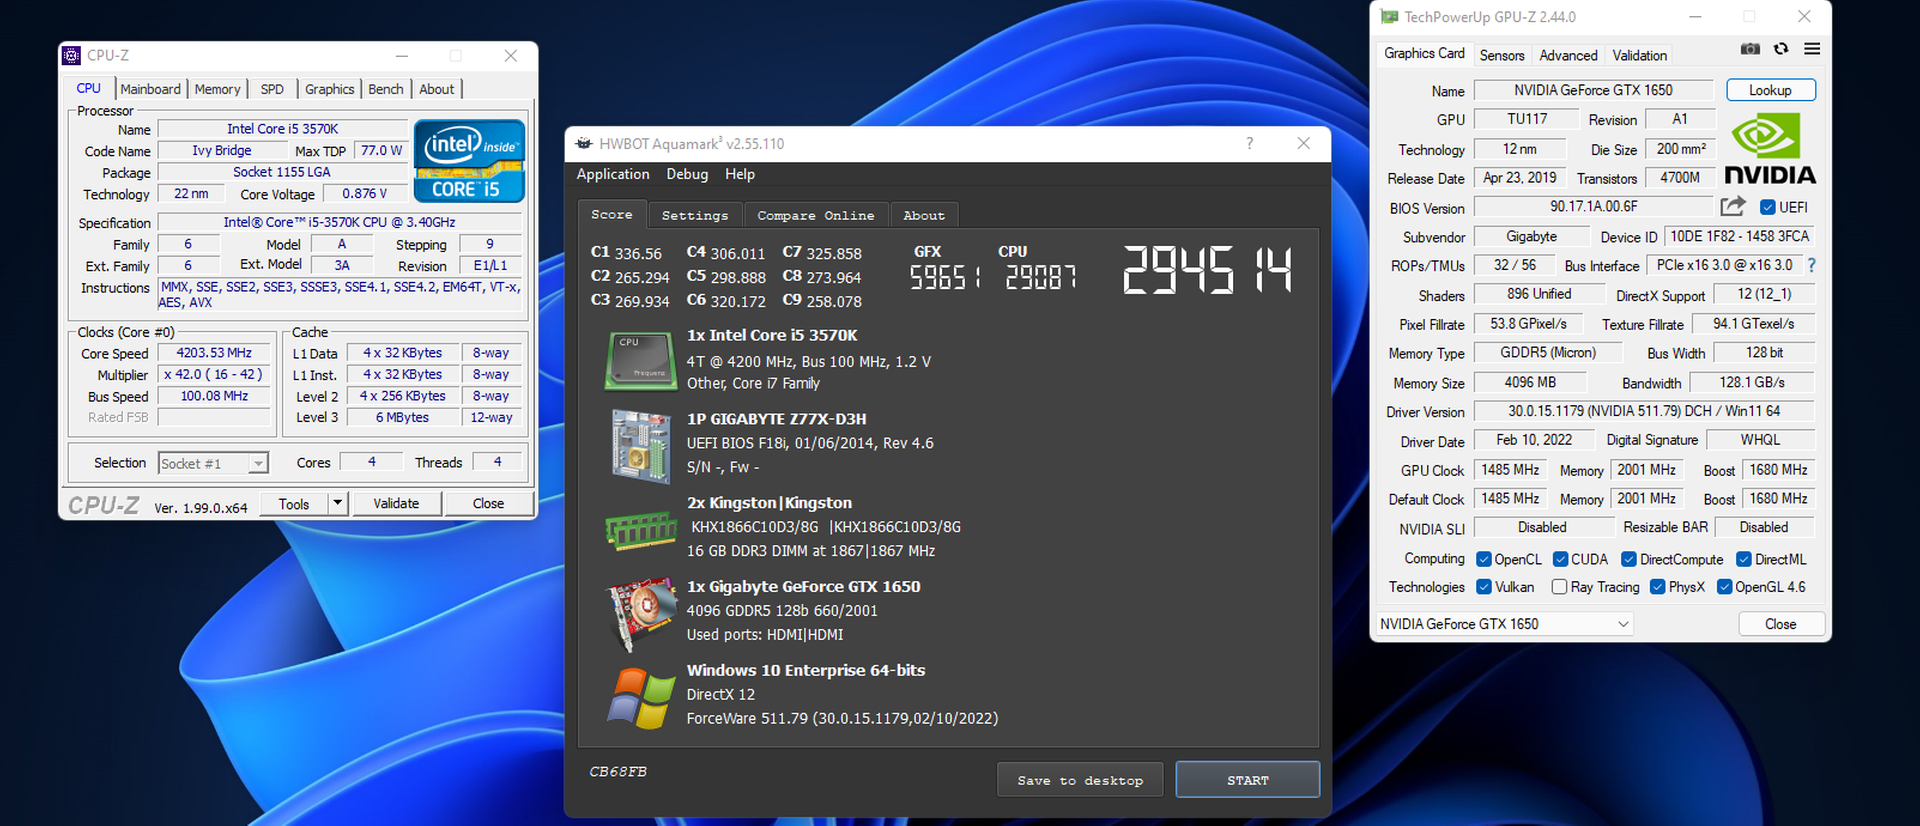The height and width of the screenshot is (826, 1920).
Task: Click the Multiplier value x 42.0 in CPU-Z
Action: (214, 374)
